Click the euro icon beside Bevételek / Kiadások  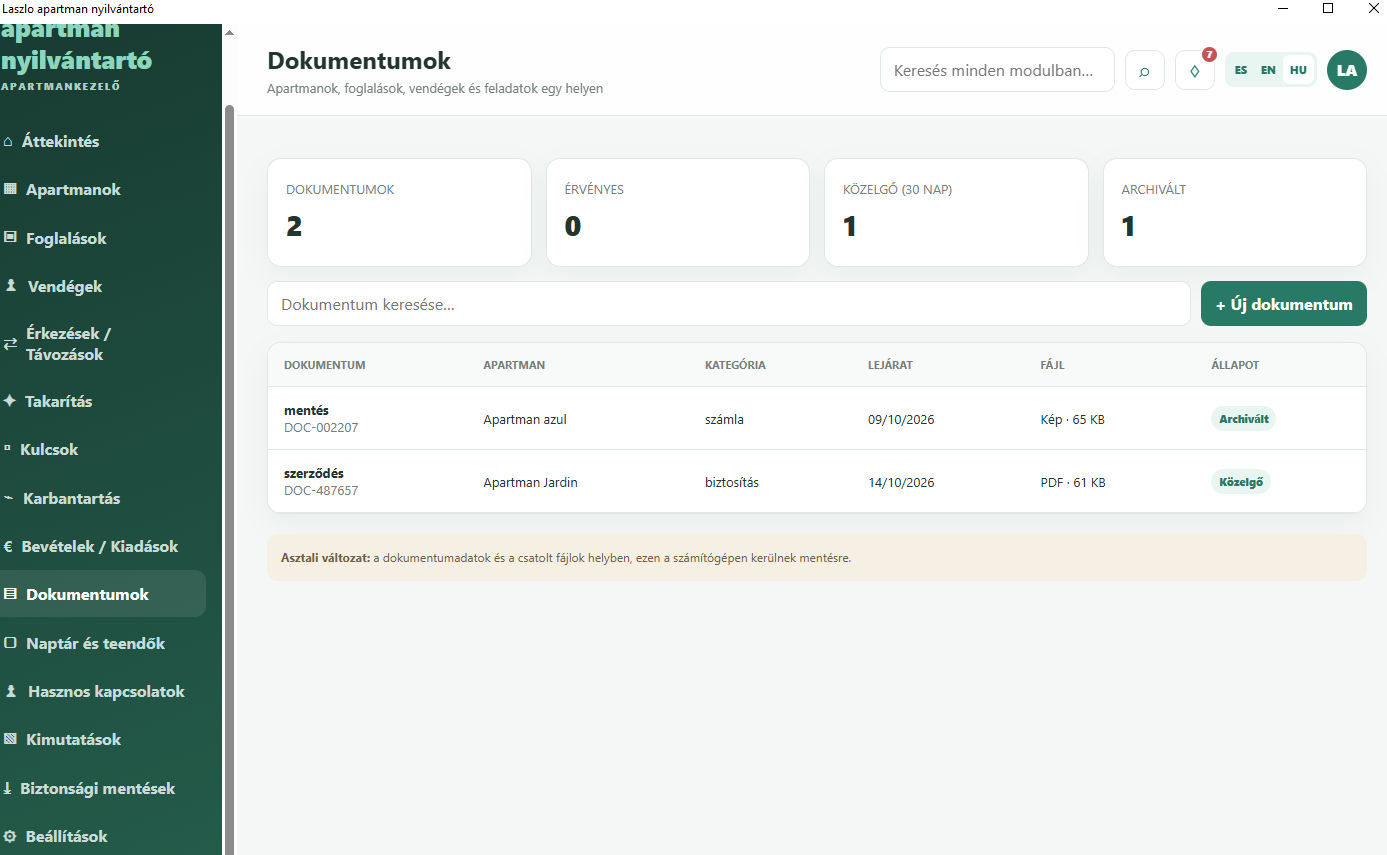point(8,547)
